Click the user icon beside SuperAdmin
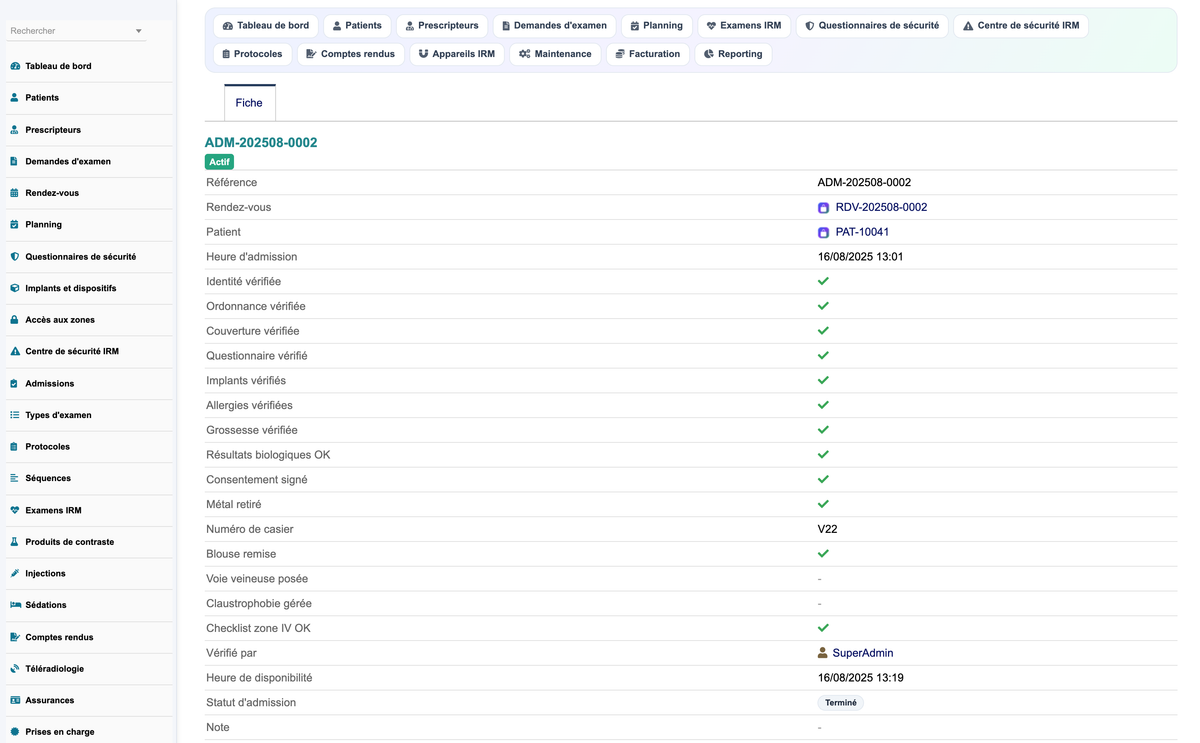Viewport: 1200px width, 743px height. 823,653
